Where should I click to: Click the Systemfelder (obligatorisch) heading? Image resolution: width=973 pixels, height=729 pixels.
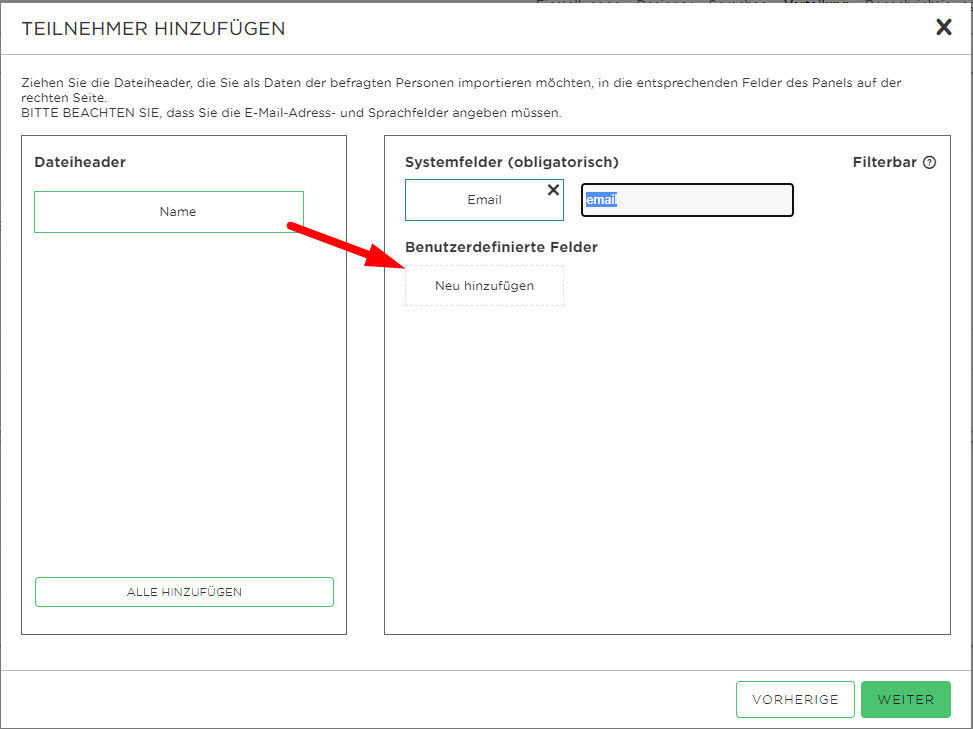(512, 163)
